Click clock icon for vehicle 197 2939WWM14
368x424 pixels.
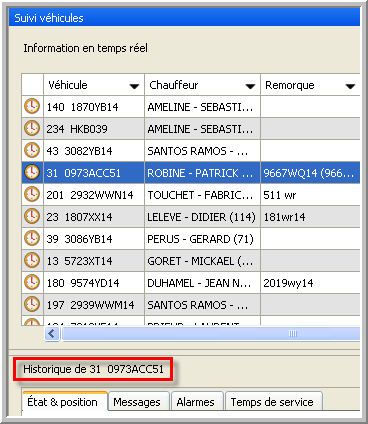[x=32, y=304]
